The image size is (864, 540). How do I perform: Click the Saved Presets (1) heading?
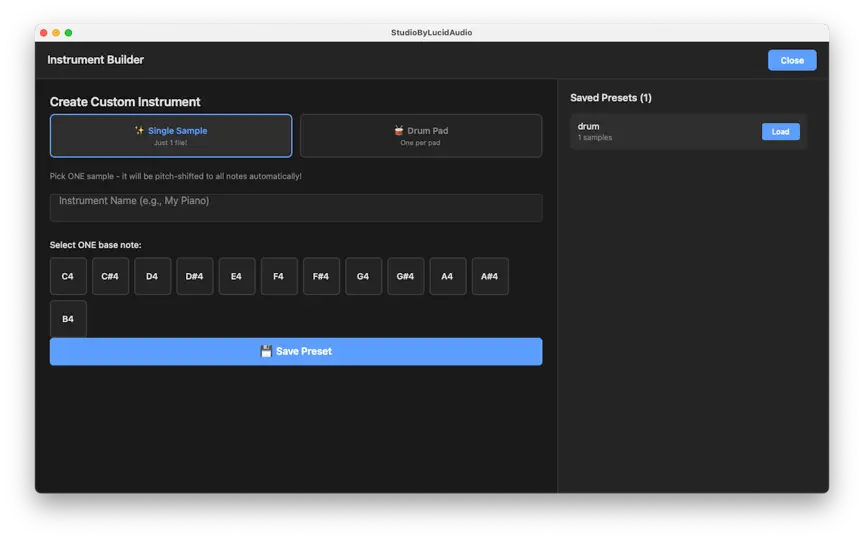(611, 98)
